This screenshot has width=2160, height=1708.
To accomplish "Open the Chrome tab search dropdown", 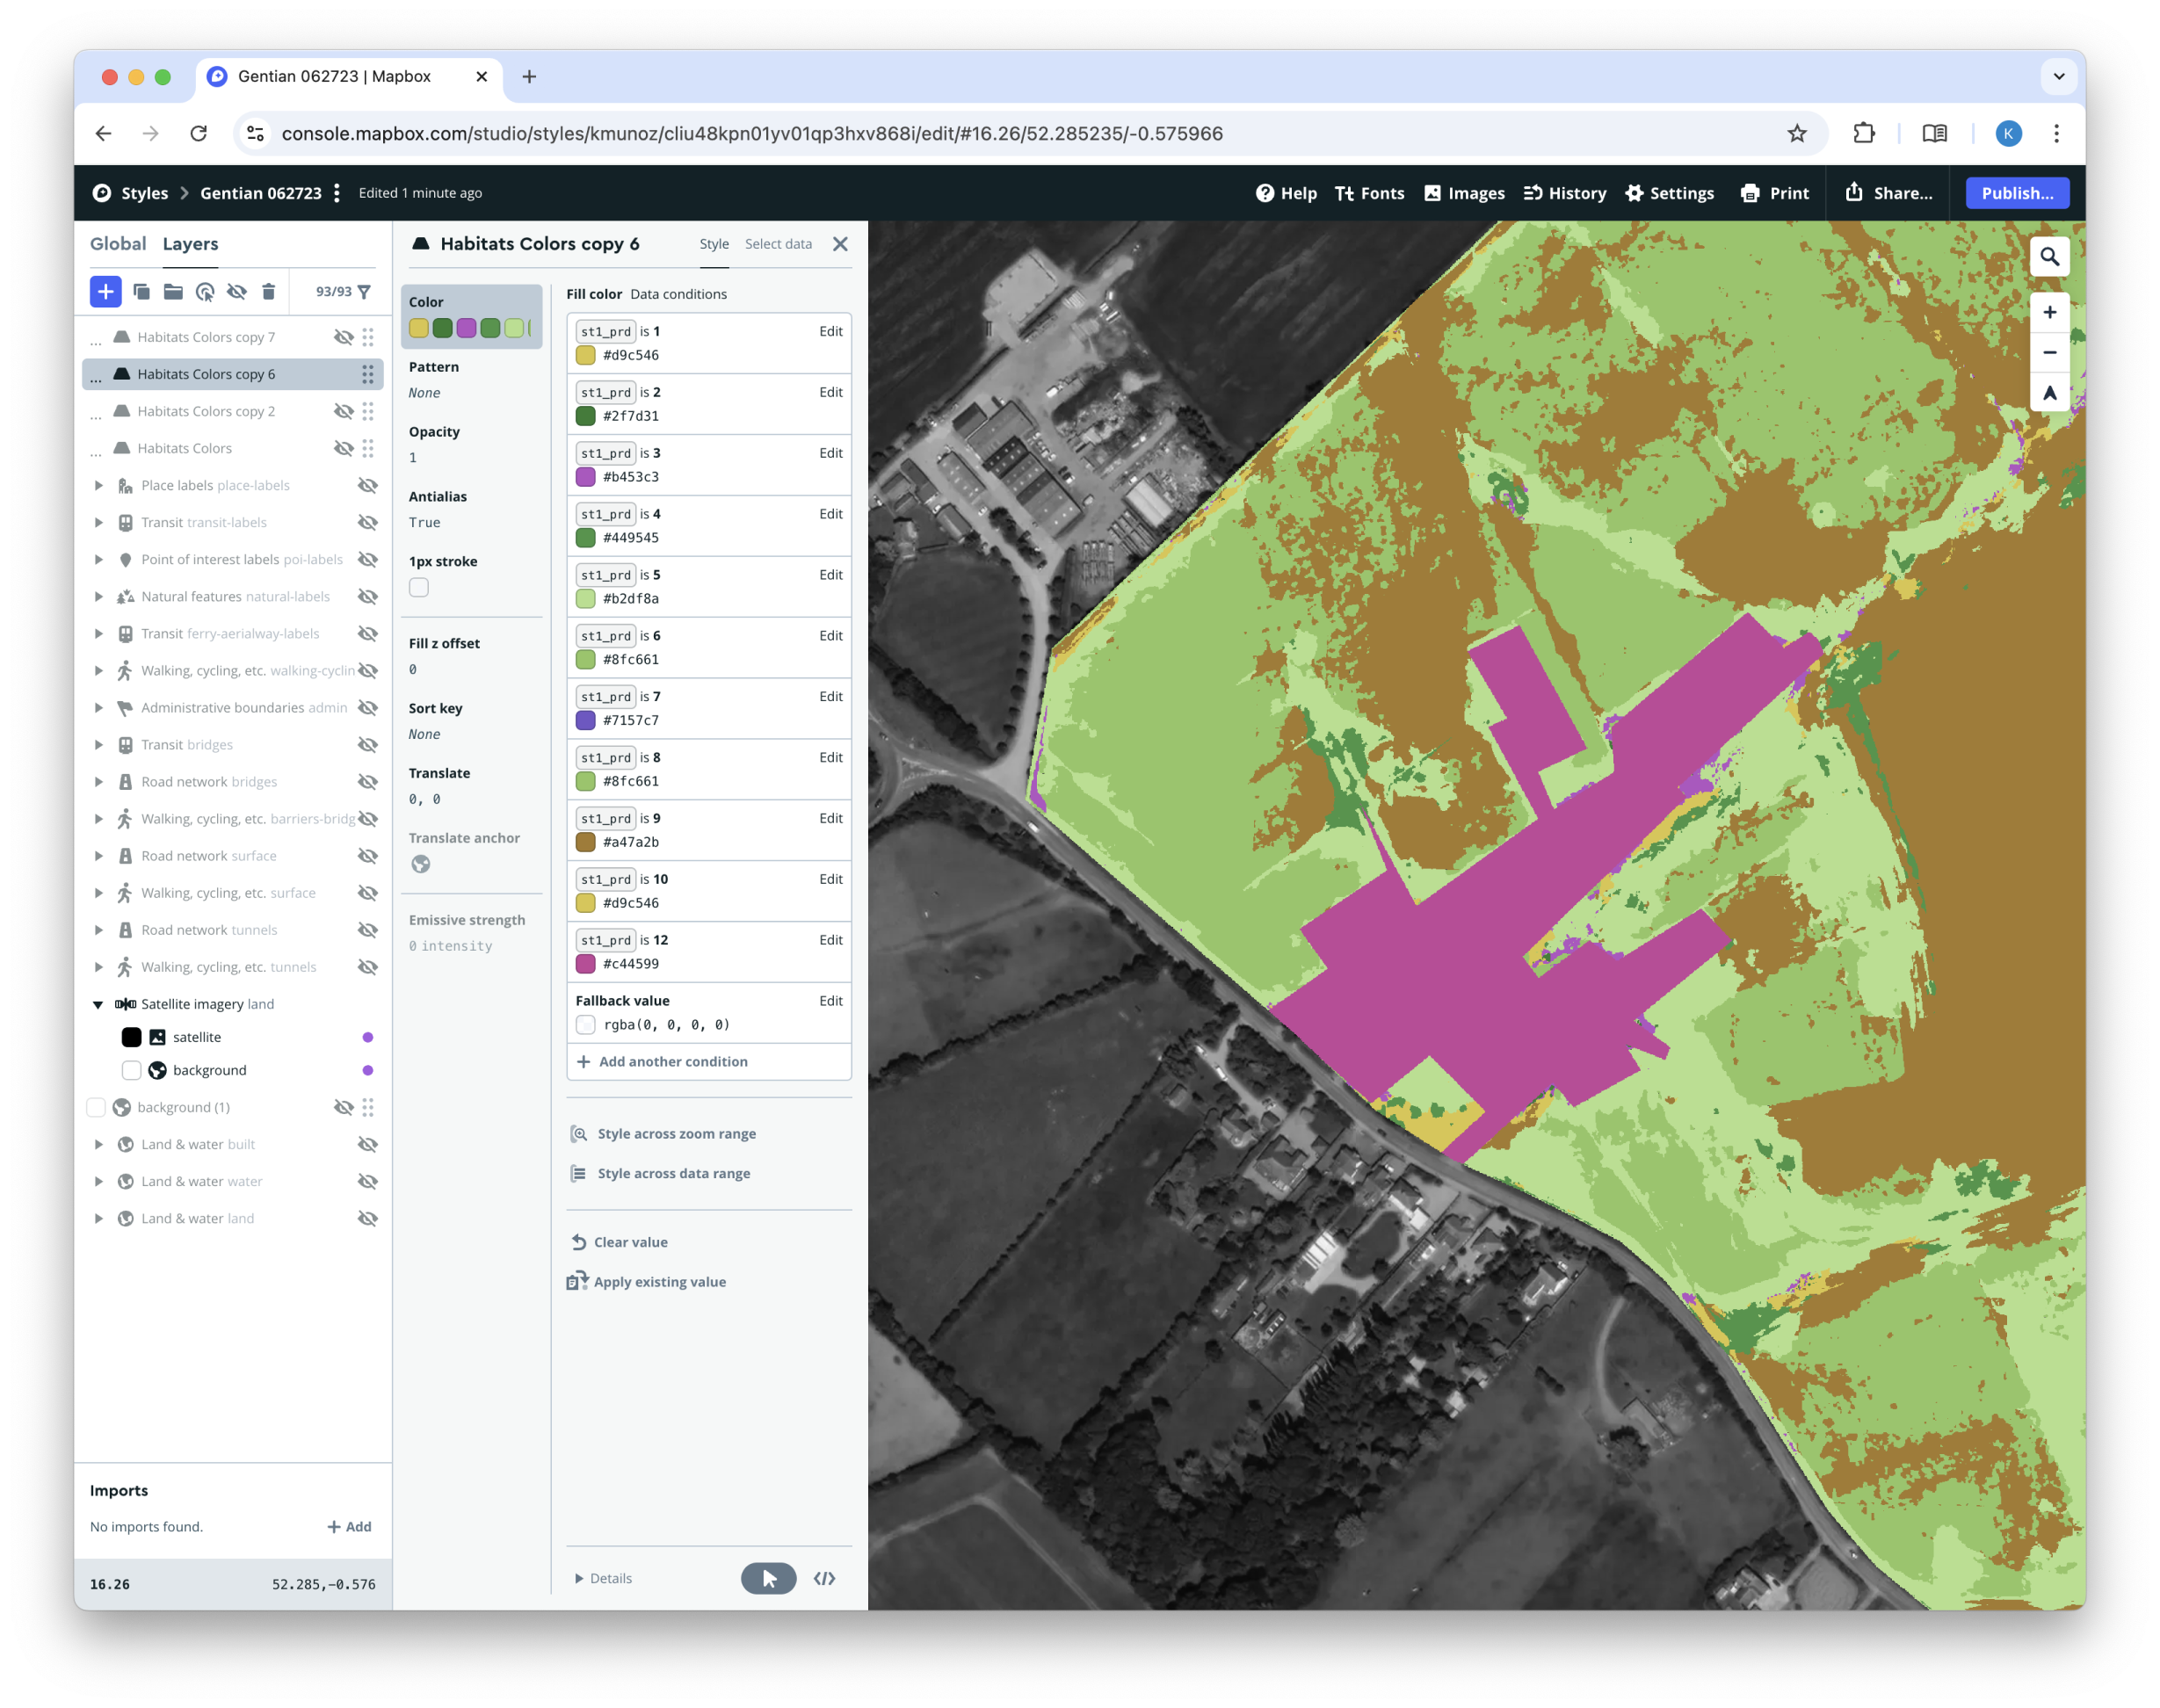I will pos(2058,77).
